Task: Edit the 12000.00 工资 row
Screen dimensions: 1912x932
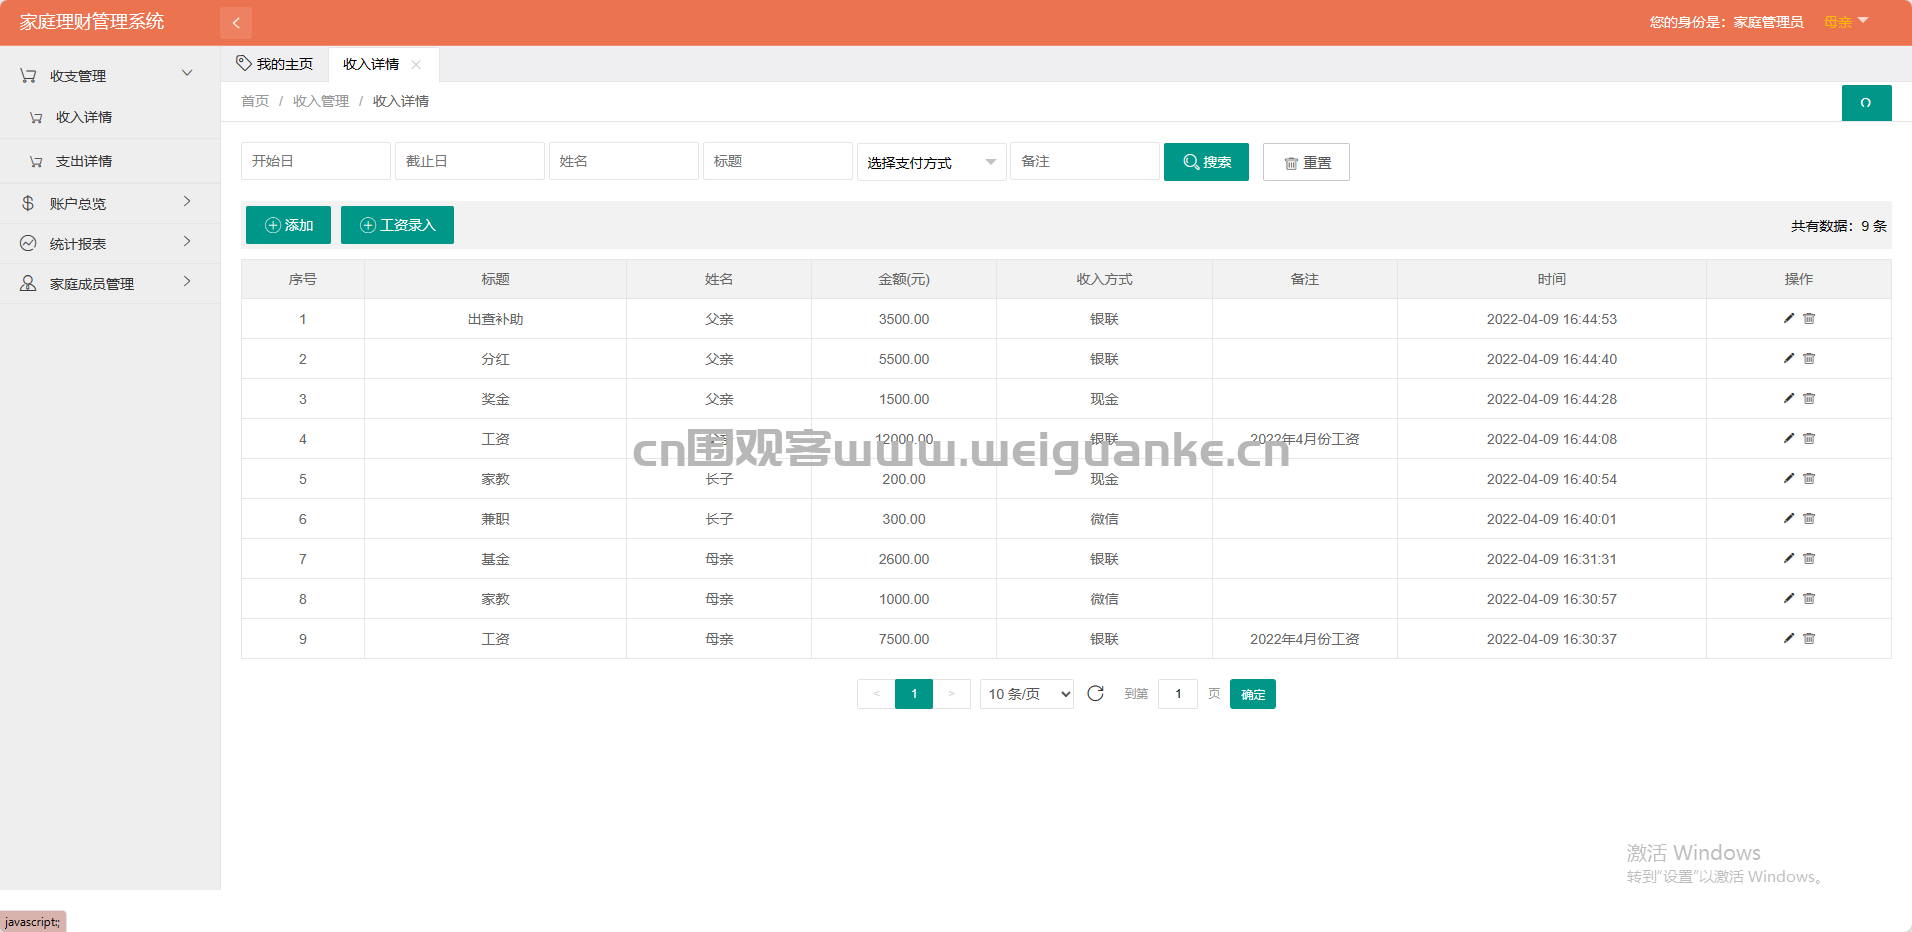Action: click(x=1789, y=438)
